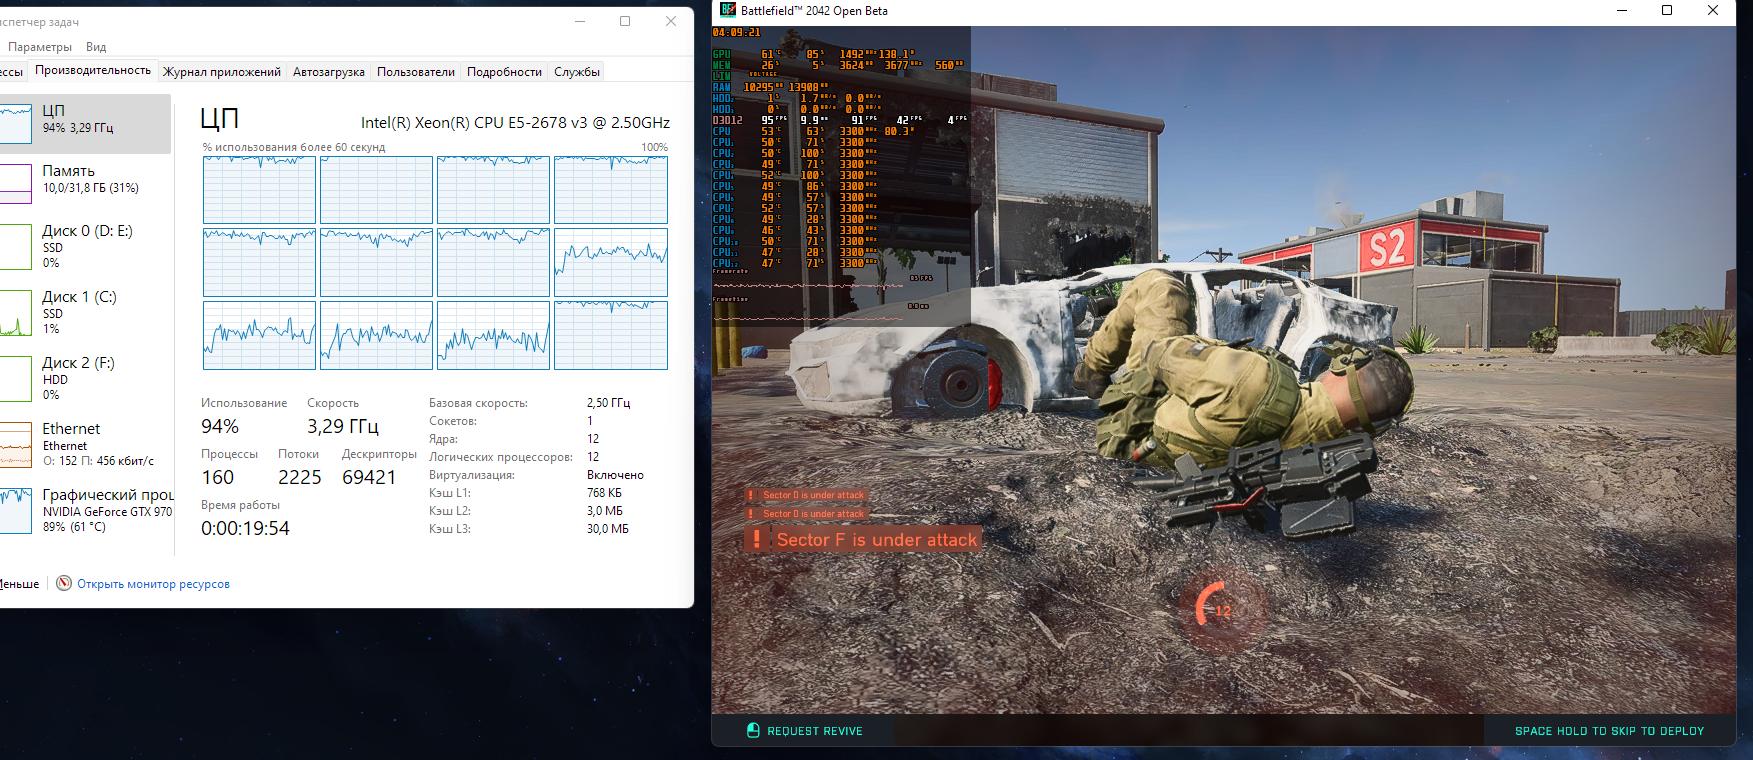Click the Открыть монитор ресурсов link
This screenshot has height=760, width=1753.
153,584
